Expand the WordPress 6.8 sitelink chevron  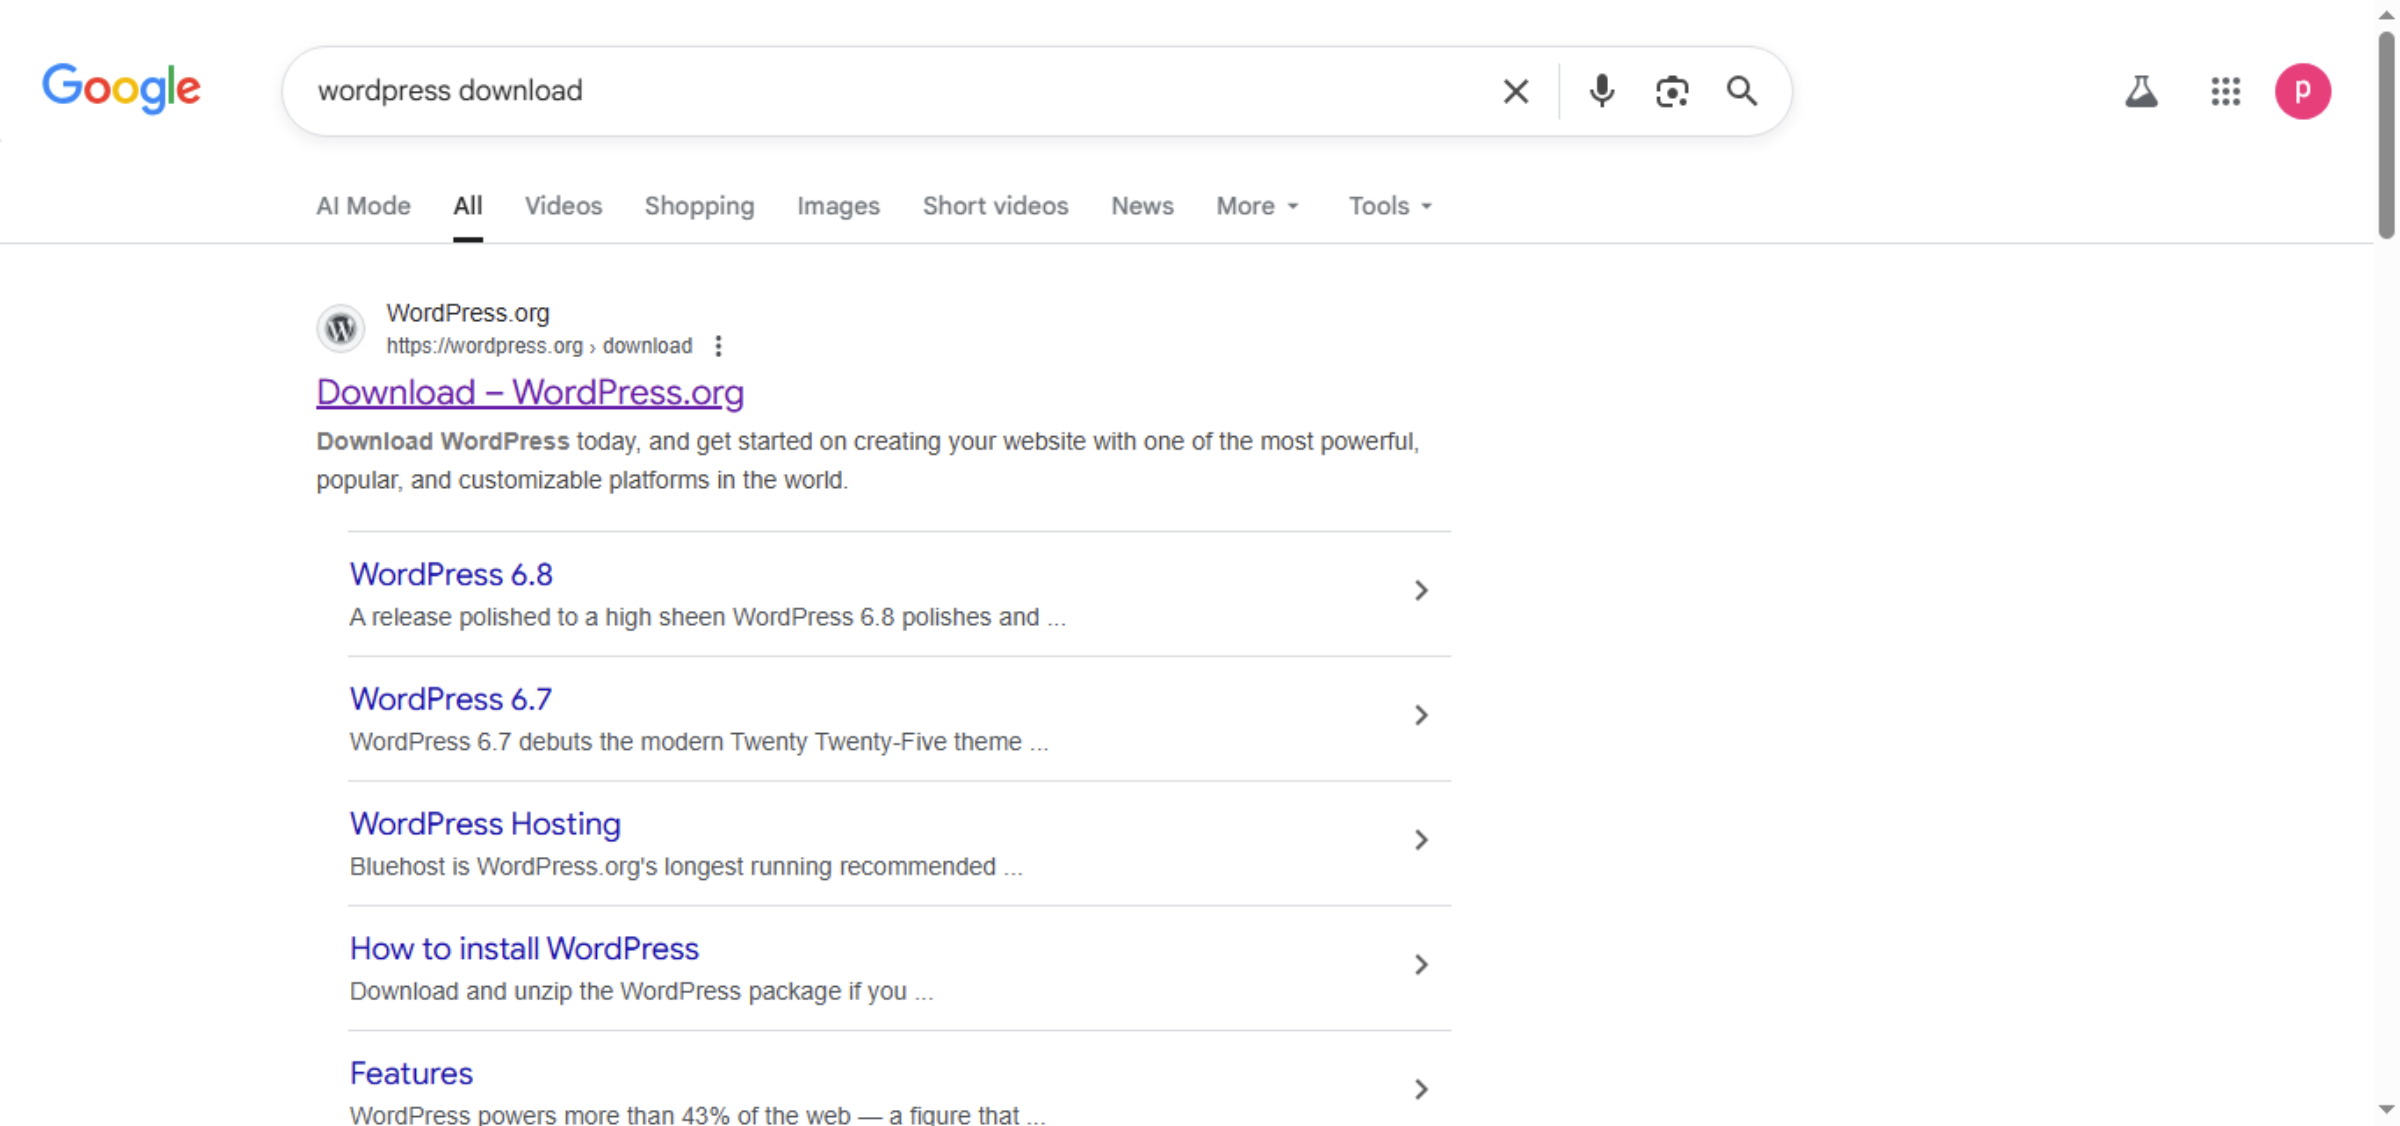pos(1422,591)
